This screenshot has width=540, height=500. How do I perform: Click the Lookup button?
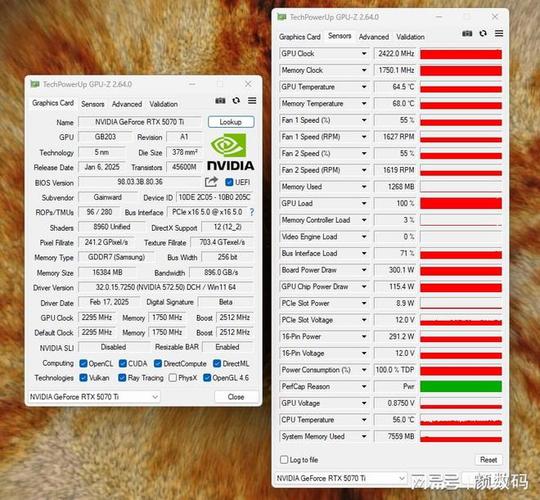coord(231,122)
